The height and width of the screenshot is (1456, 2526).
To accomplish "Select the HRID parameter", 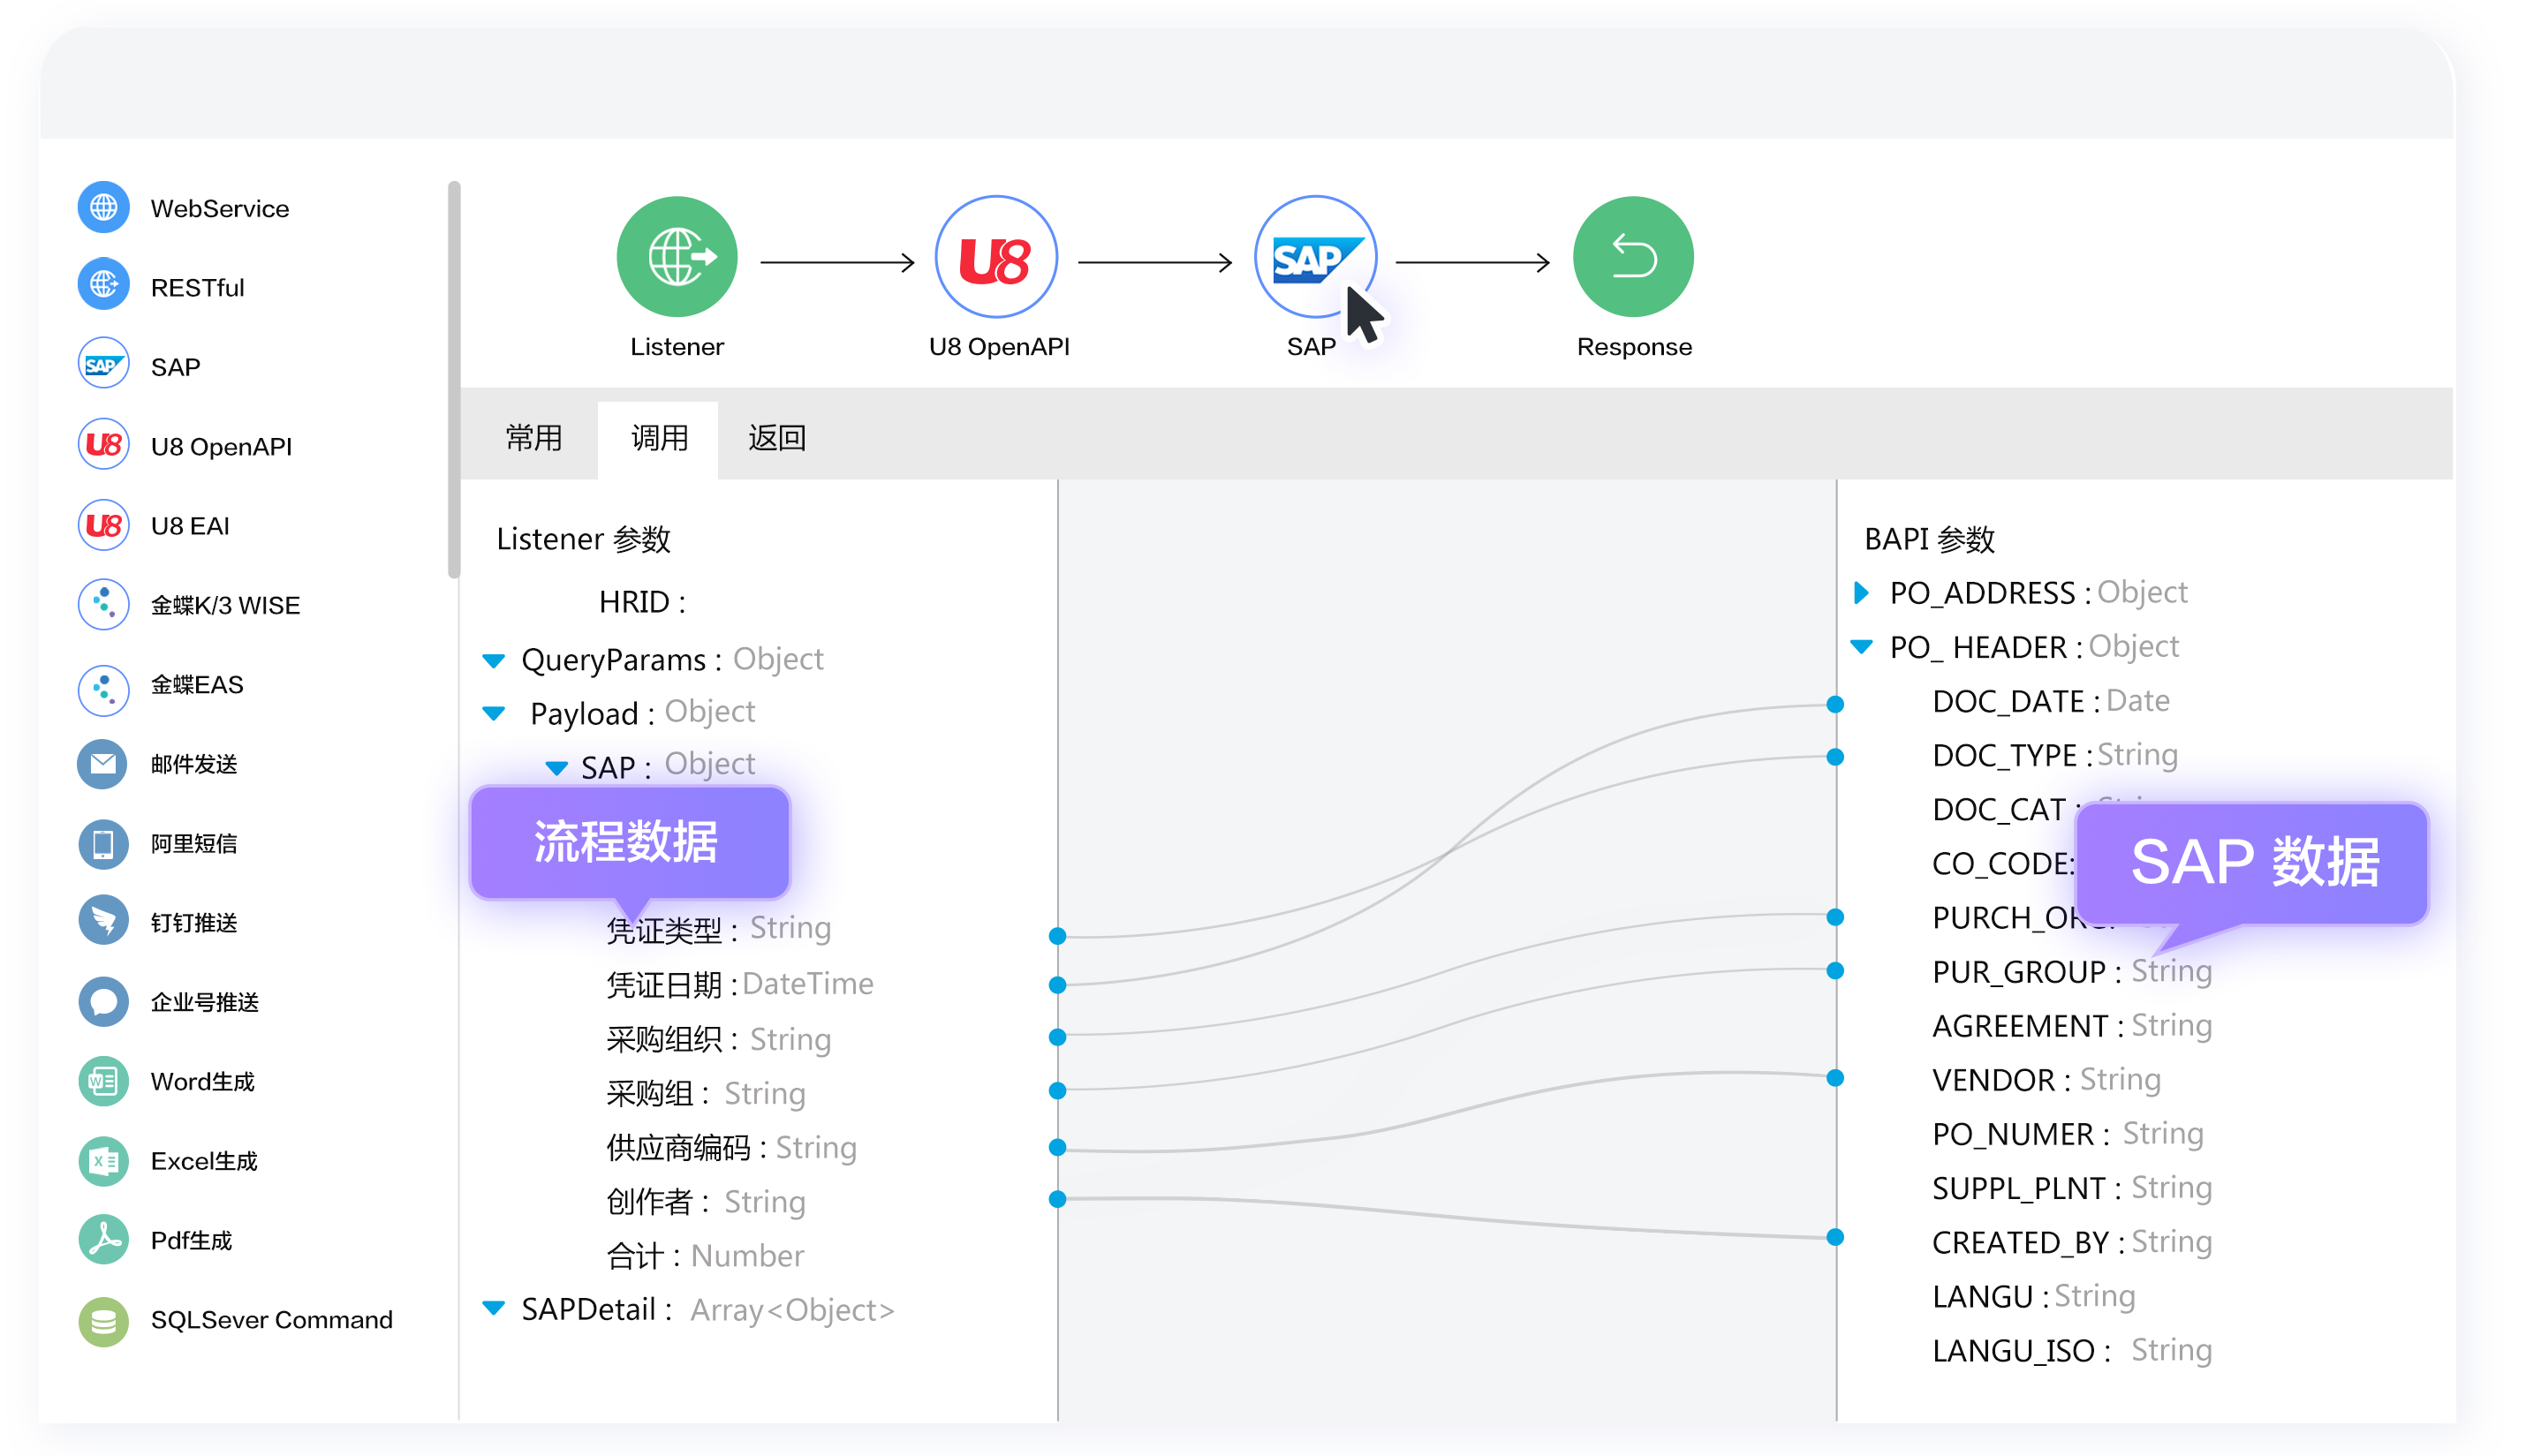I will pos(642,602).
